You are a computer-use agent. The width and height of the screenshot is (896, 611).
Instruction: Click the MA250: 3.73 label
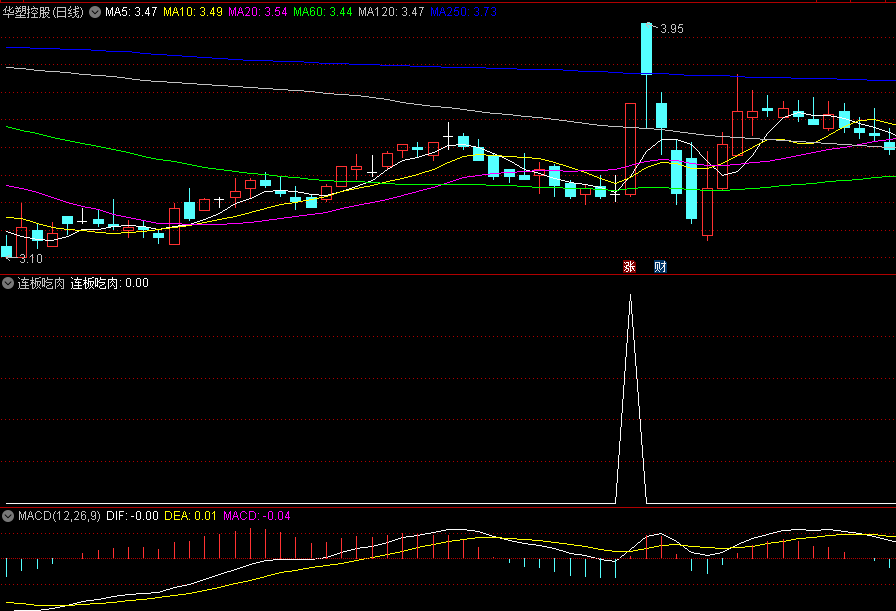coord(463,12)
